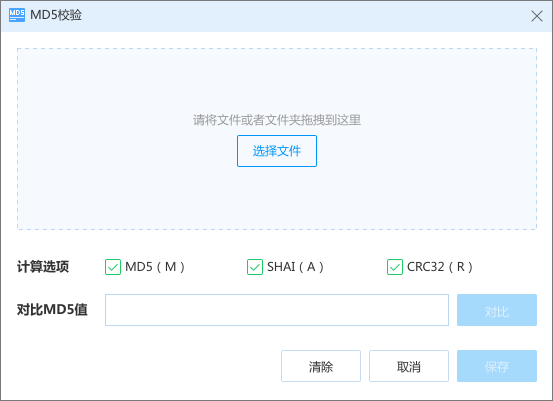Disable the CRC32 (R) checkbox

coord(395,267)
